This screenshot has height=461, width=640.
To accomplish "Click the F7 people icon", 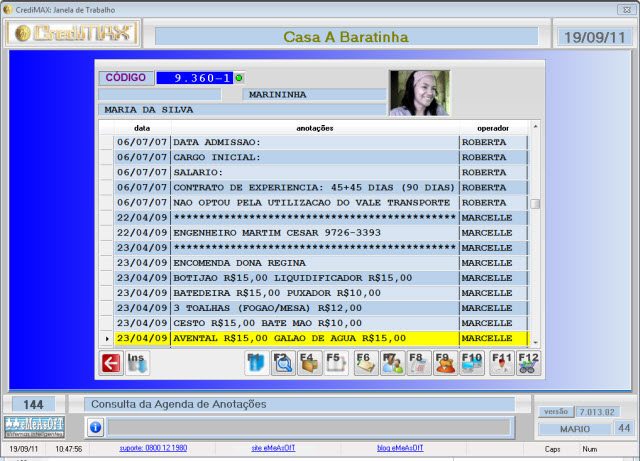I will point(392,363).
